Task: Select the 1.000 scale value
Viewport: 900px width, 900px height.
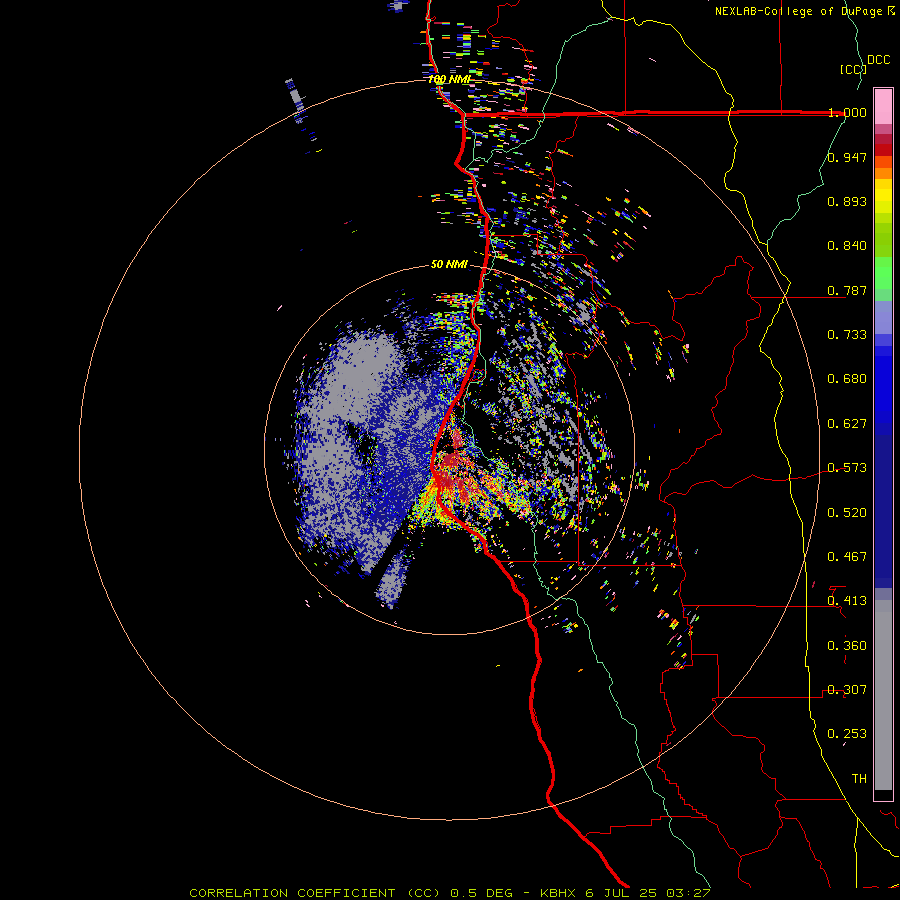Action: (x=847, y=112)
